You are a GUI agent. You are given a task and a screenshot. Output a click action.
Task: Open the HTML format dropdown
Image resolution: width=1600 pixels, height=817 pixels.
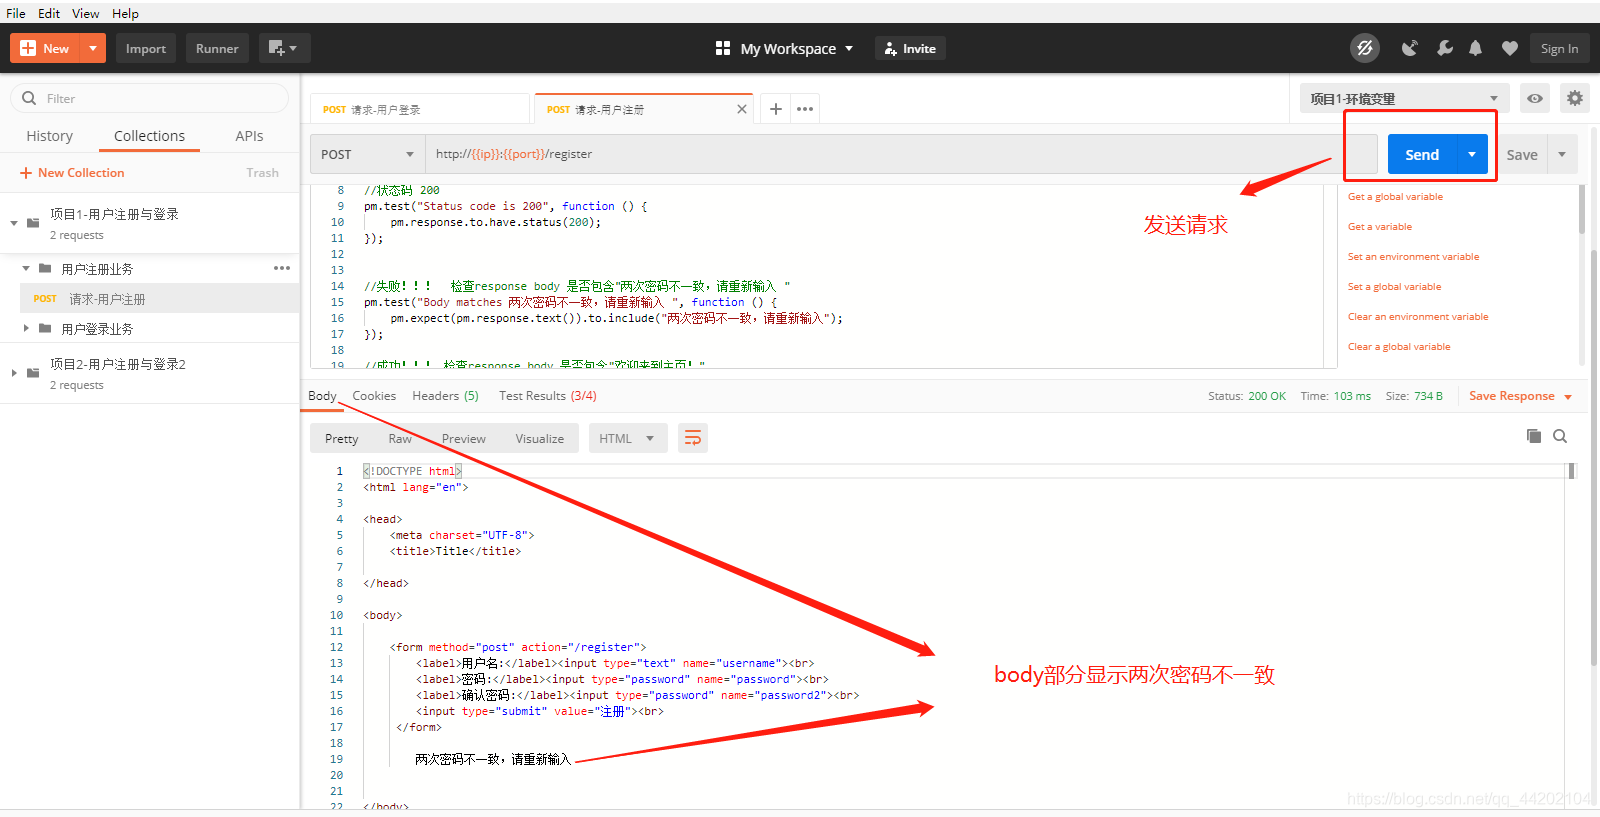click(x=627, y=438)
